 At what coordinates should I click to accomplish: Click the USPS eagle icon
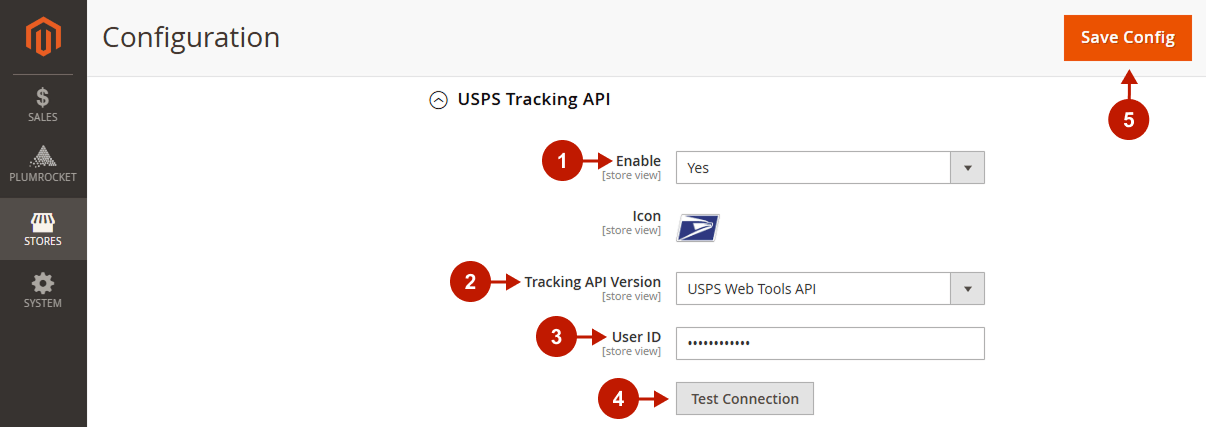point(698,228)
